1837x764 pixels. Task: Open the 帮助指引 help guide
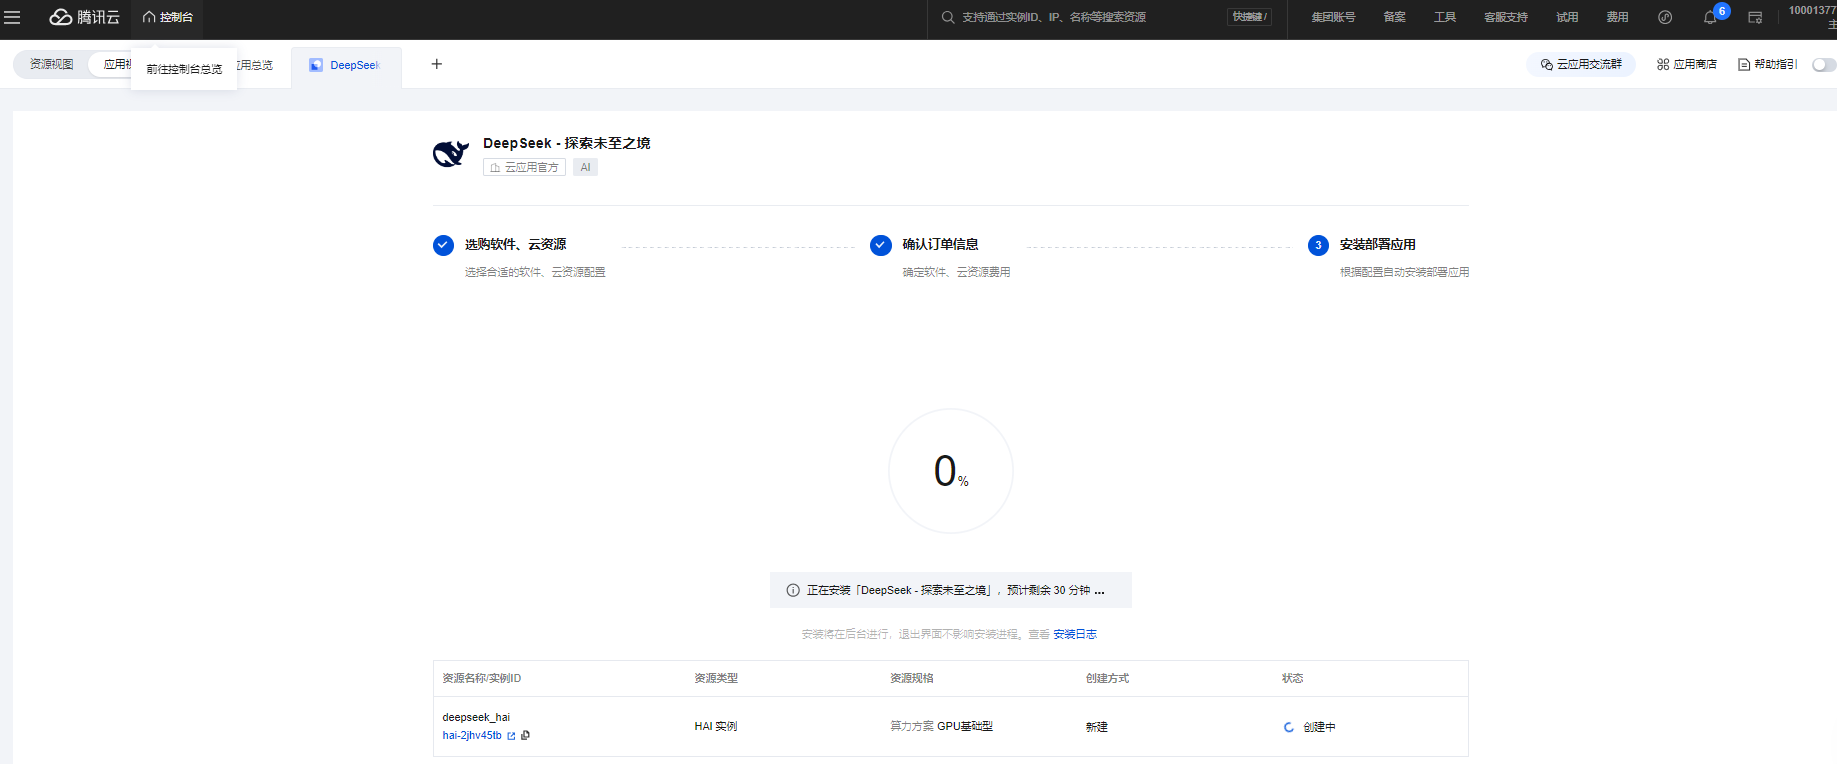point(1767,64)
